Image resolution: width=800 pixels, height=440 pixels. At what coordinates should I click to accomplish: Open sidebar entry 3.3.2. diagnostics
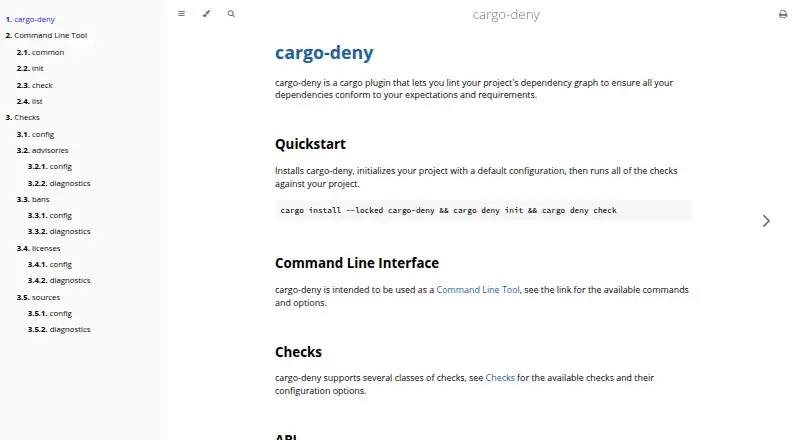(59, 231)
